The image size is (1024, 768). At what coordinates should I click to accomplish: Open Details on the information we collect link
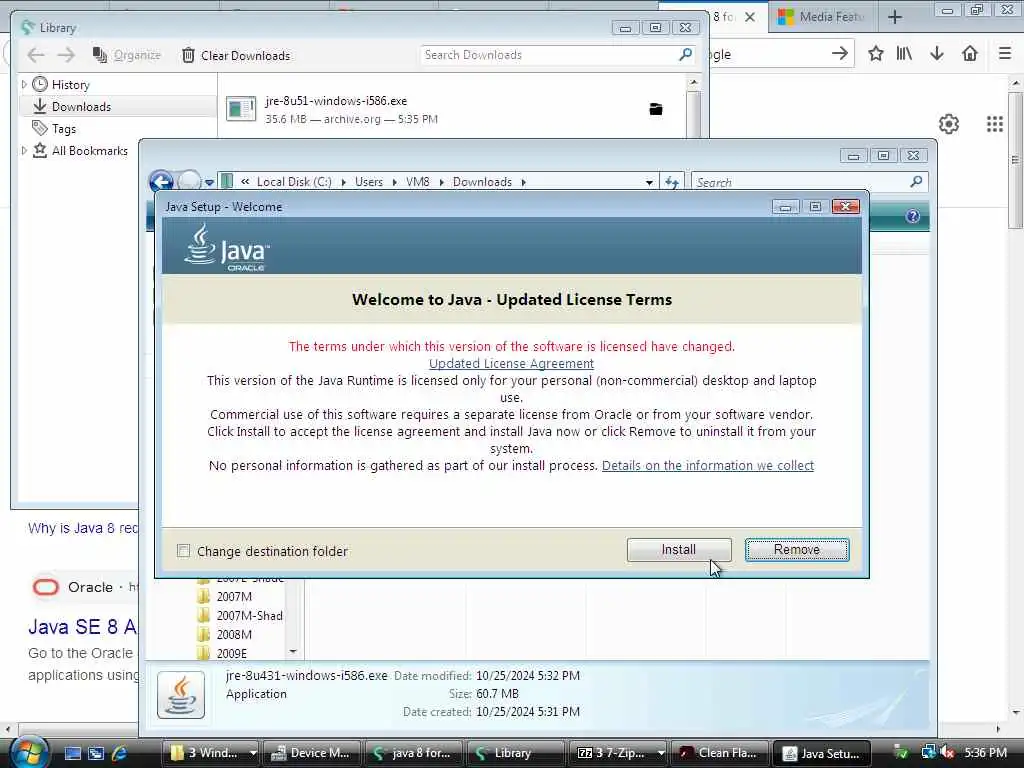(708, 466)
